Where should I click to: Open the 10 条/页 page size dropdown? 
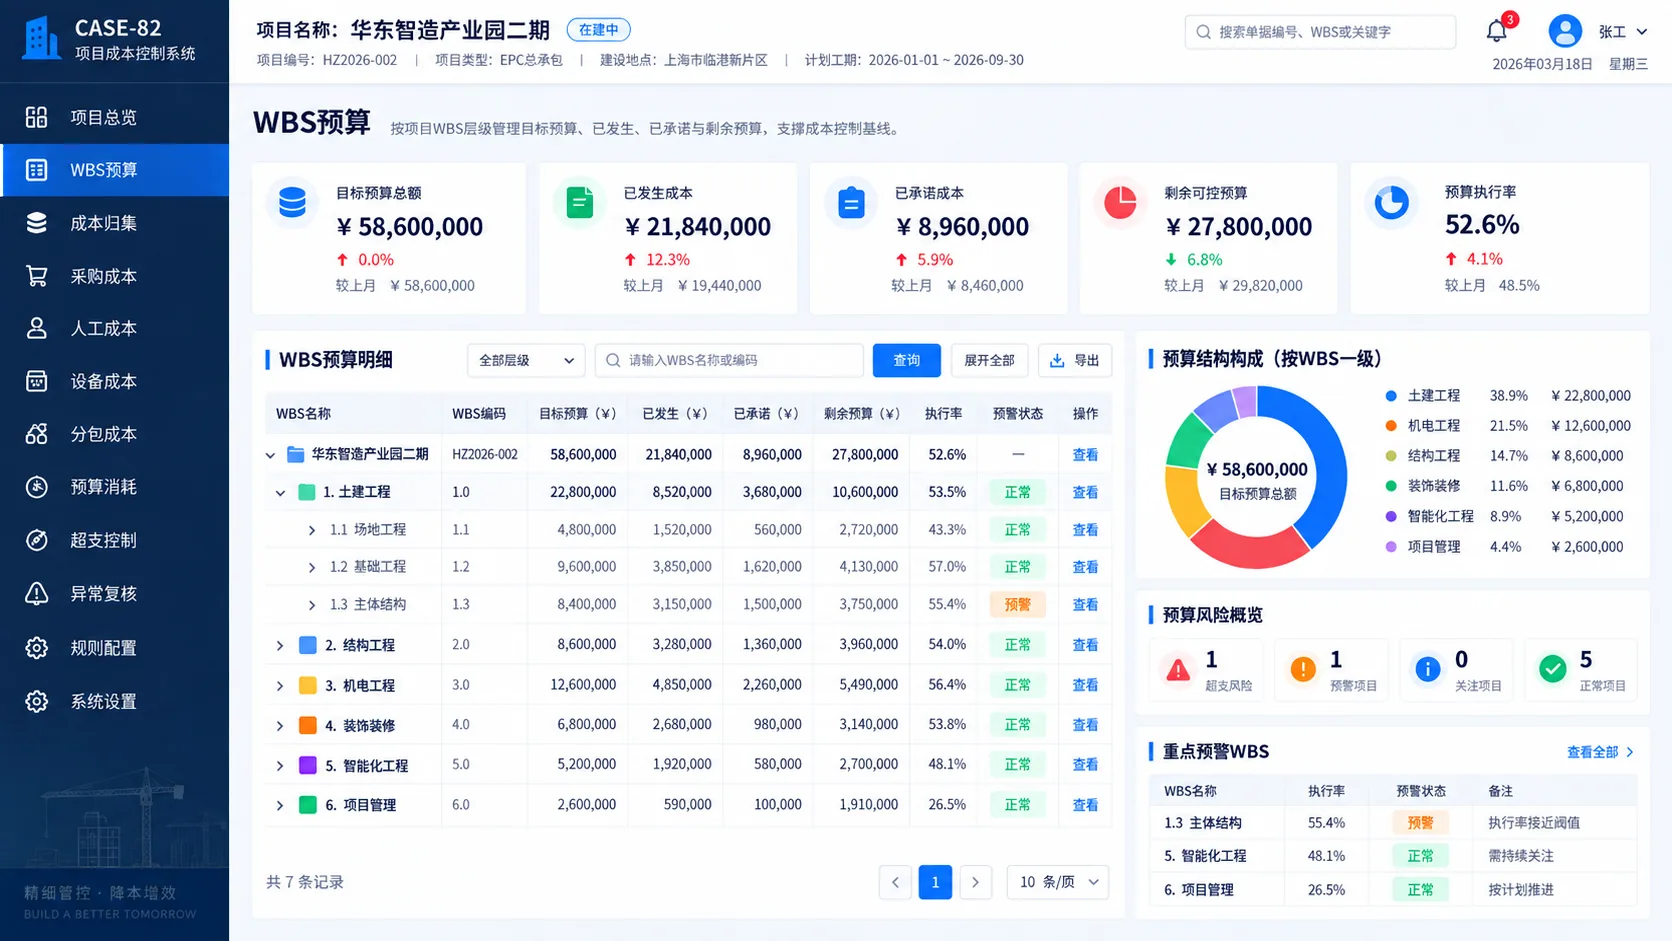click(x=1058, y=882)
